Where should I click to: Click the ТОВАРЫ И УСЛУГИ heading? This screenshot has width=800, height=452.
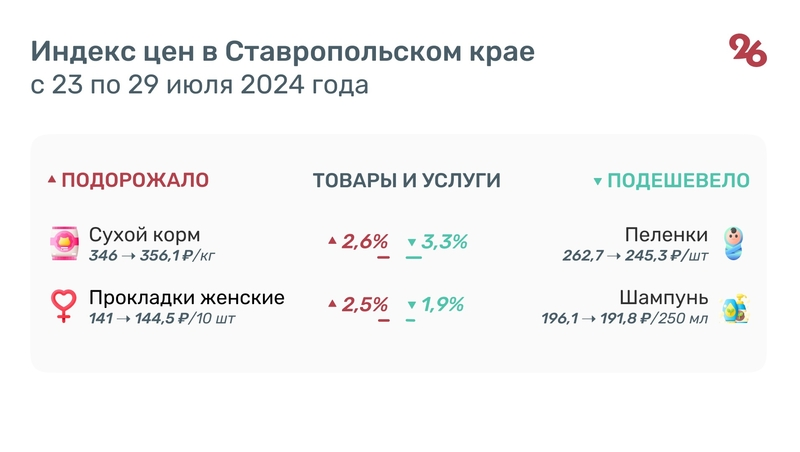coord(406,181)
